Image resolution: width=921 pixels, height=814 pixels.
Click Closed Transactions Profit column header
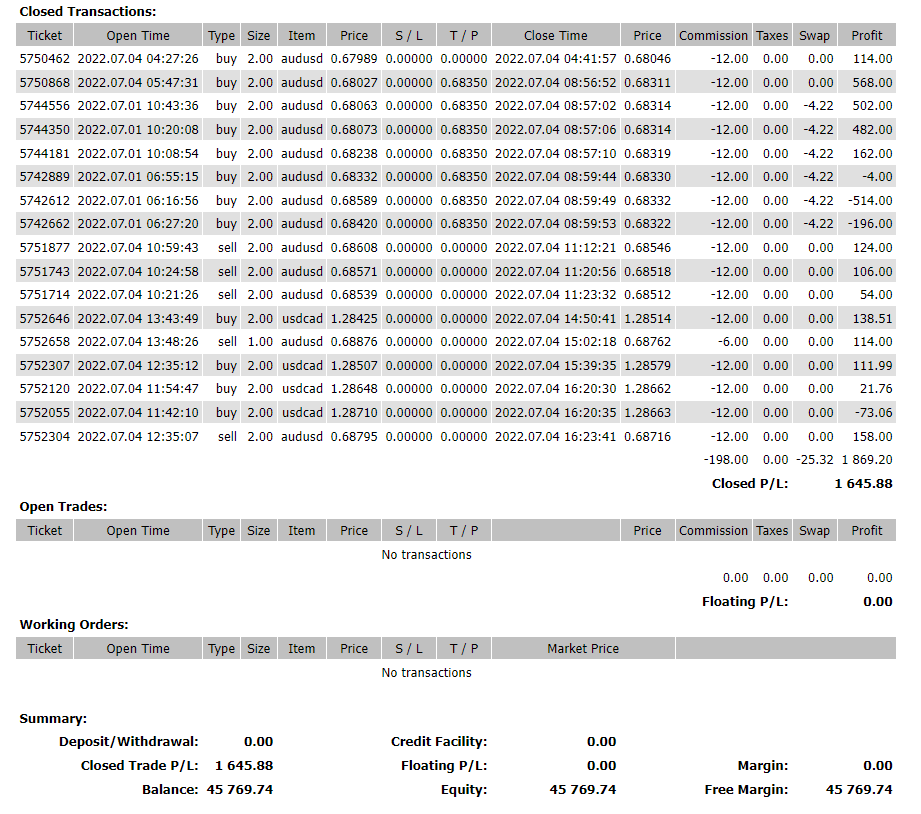[867, 35]
